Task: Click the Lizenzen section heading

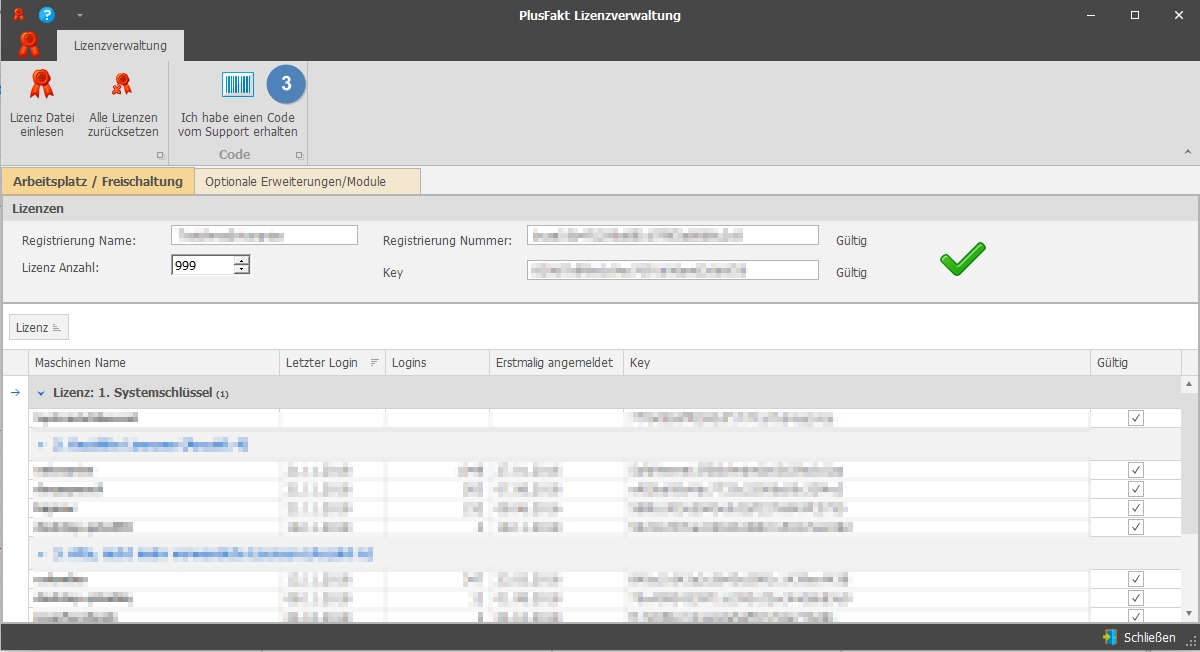Action: [x=38, y=209]
